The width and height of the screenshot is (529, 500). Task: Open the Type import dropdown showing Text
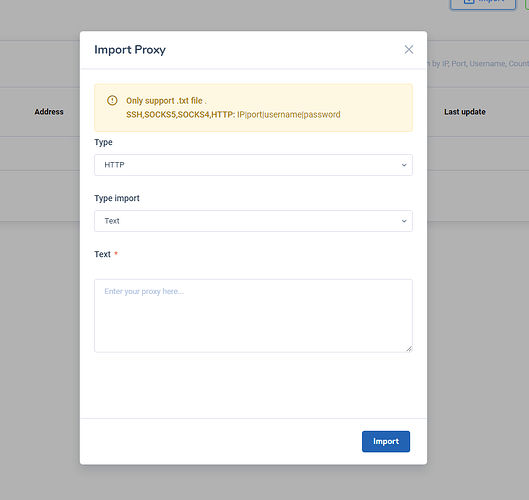point(253,221)
